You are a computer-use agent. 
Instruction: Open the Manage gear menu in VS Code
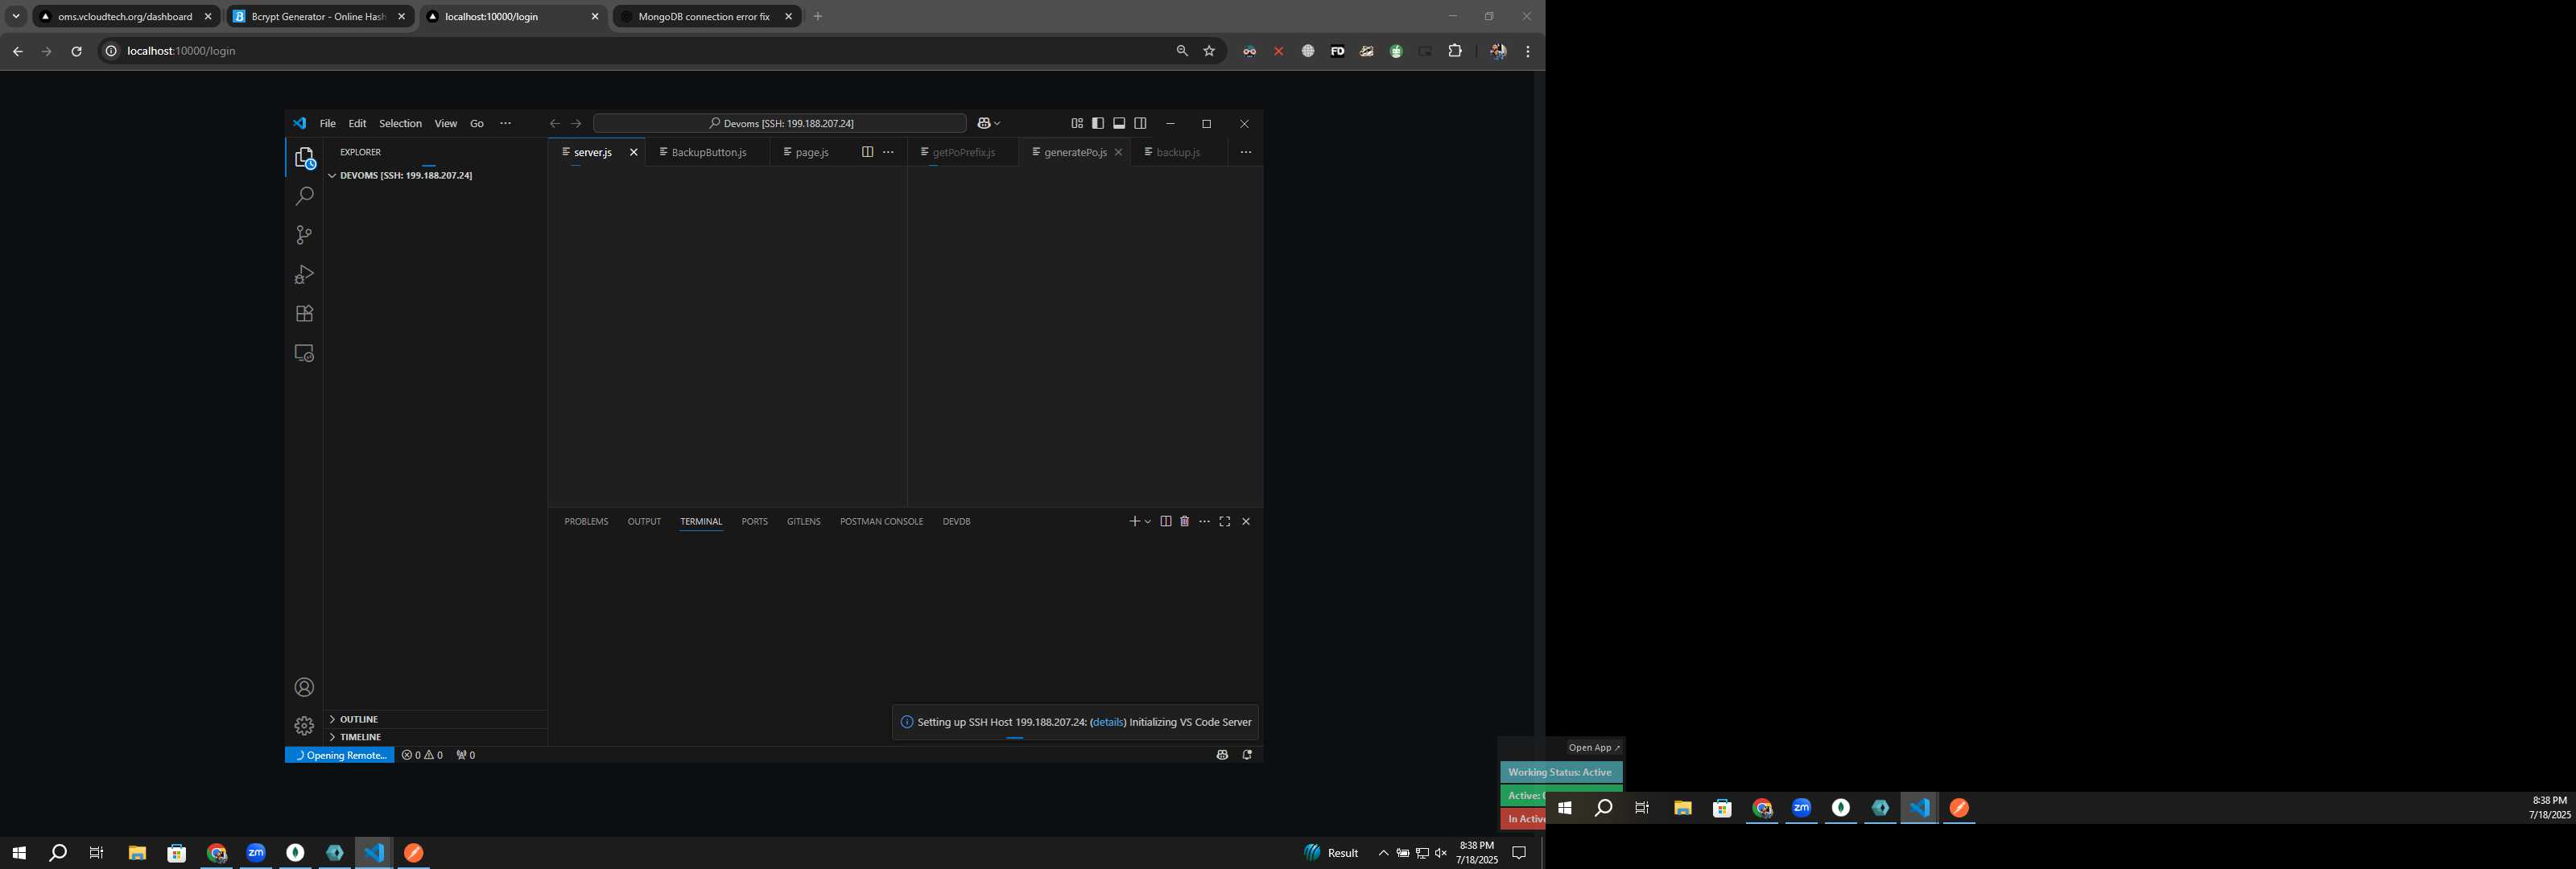(304, 726)
